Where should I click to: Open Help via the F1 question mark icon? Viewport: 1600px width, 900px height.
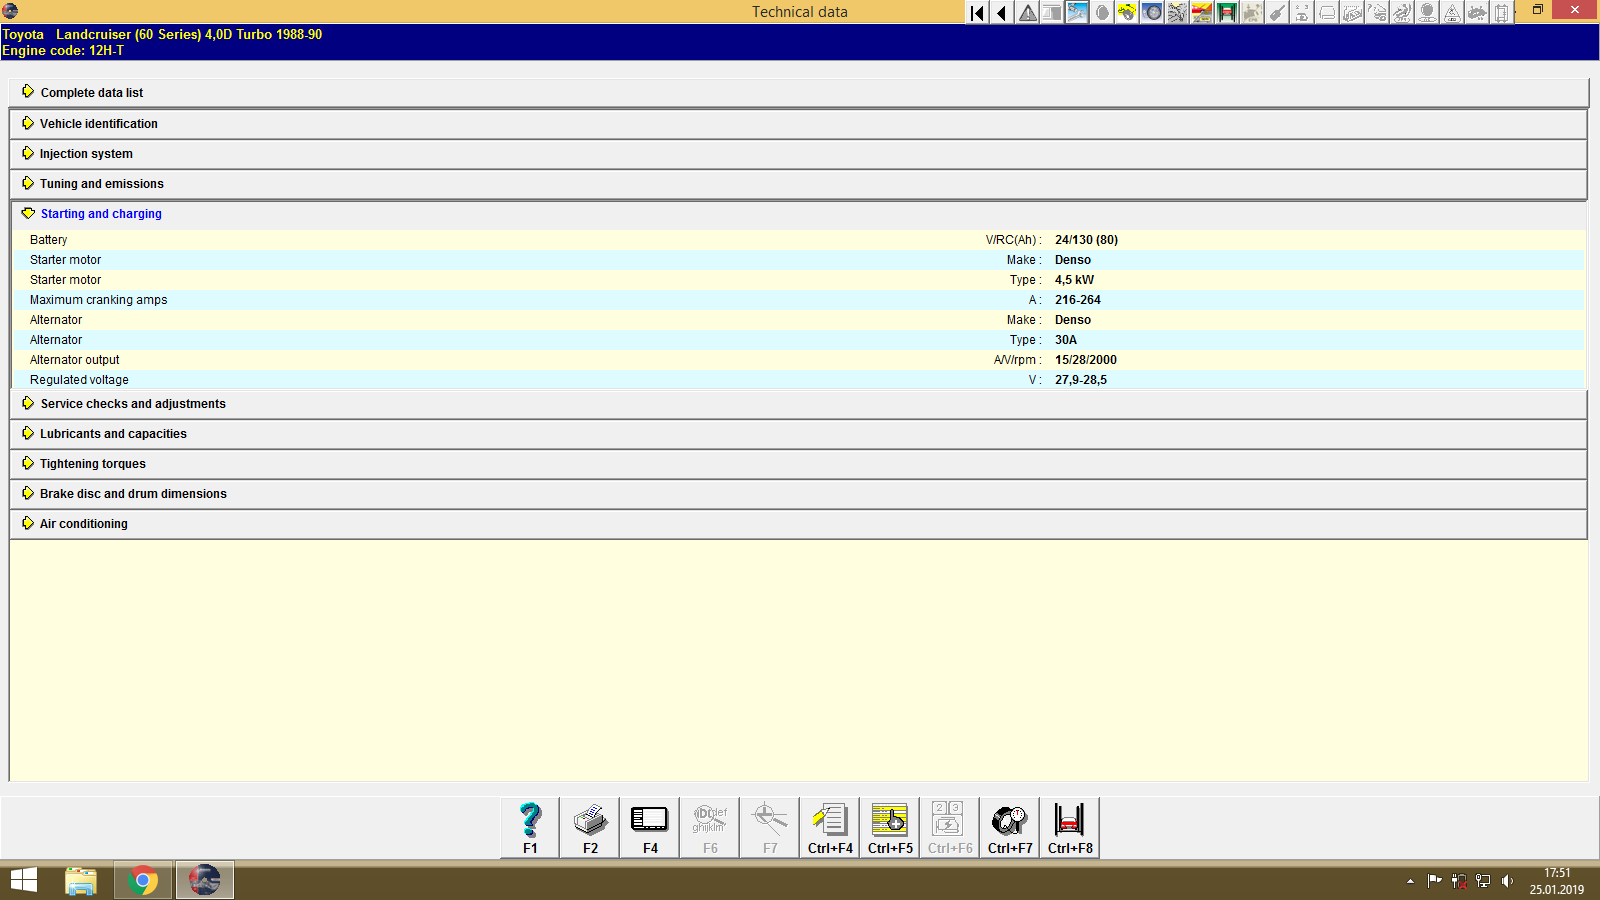point(529,827)
